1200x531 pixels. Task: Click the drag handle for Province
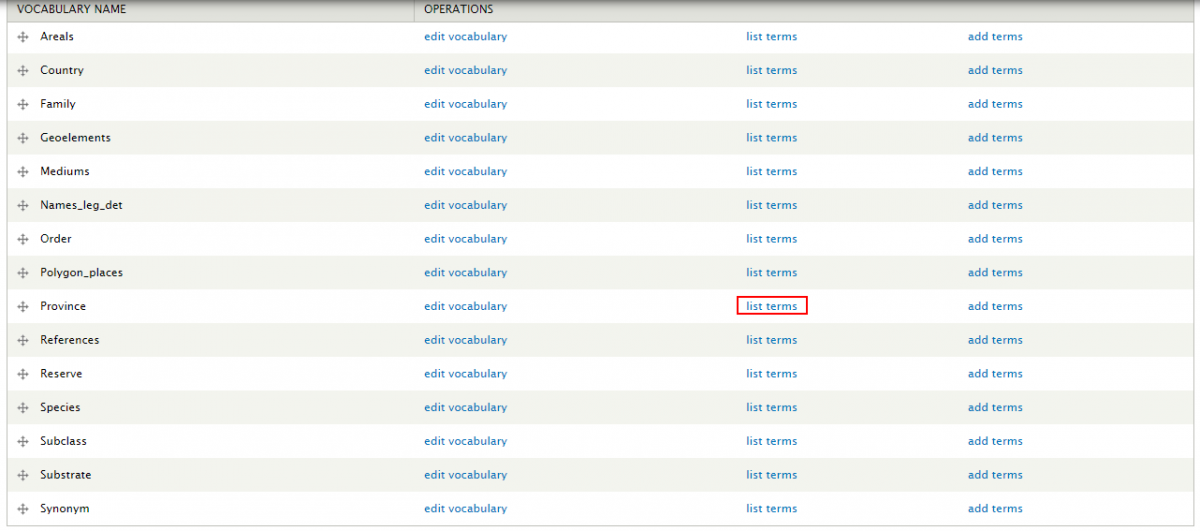point(23,307)
